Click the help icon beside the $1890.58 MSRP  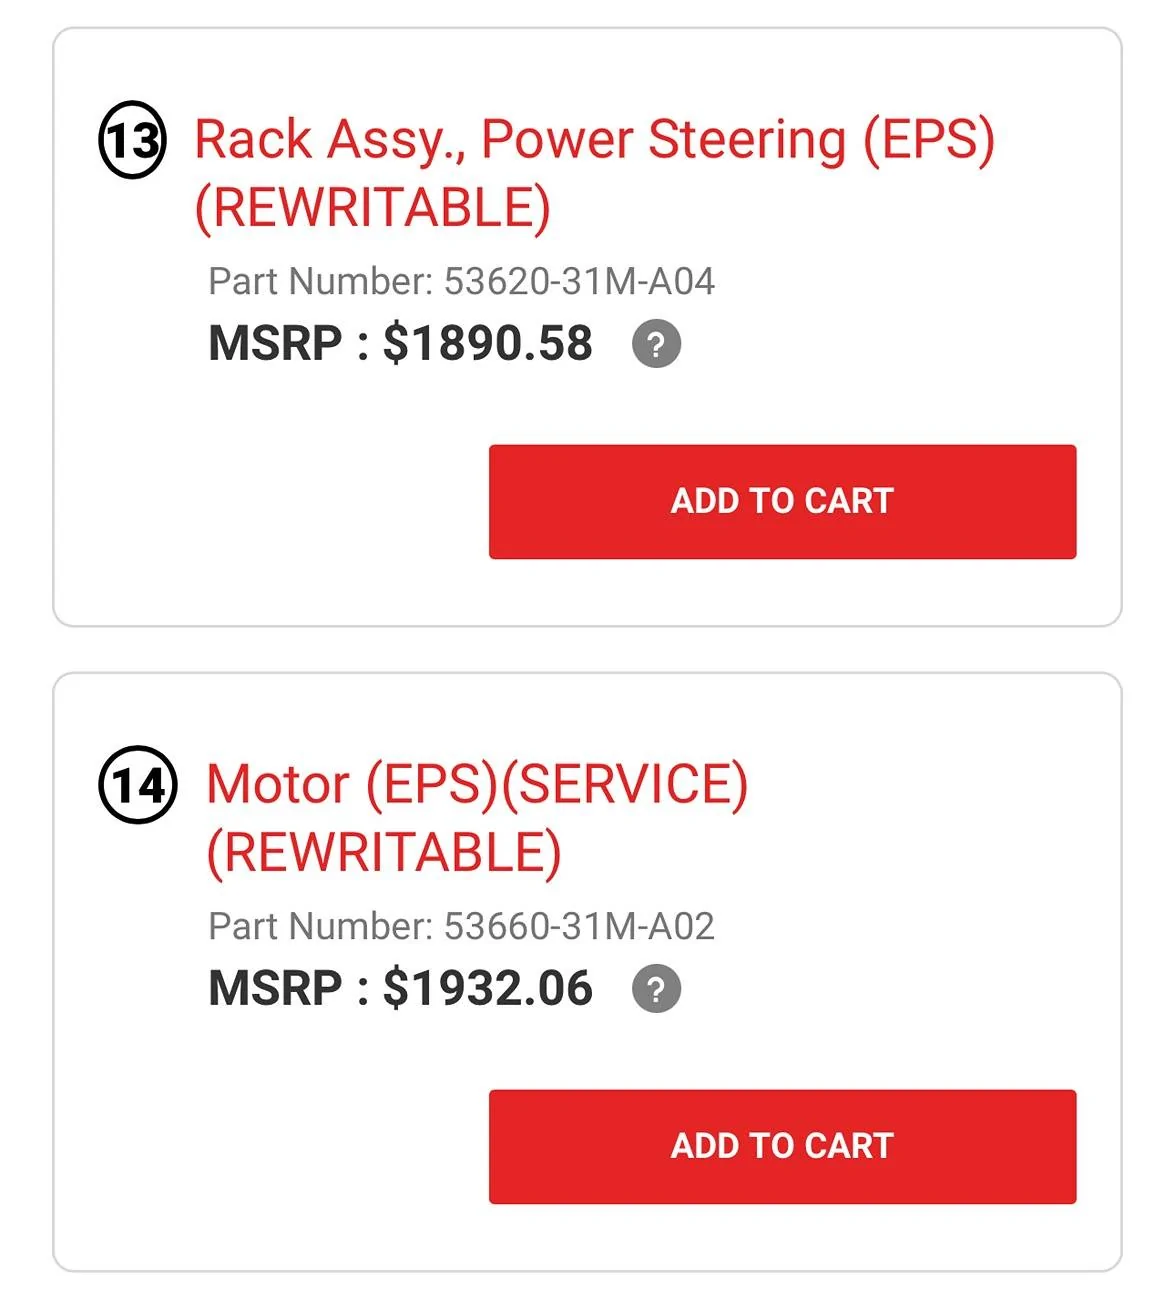(656, 345)
